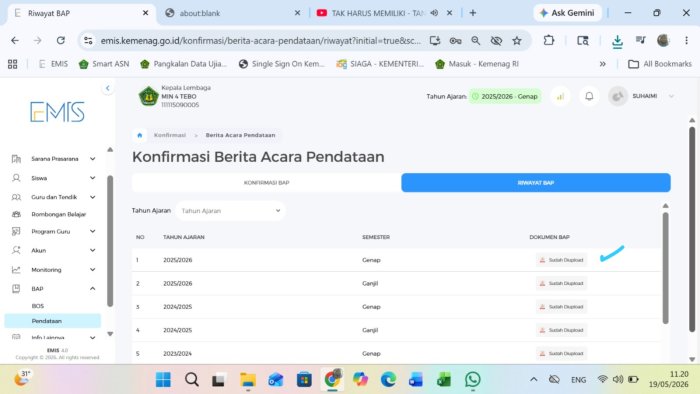
Task: Open the SIAGA - KEMENTERI... bookmark
Action: point(380,64)
